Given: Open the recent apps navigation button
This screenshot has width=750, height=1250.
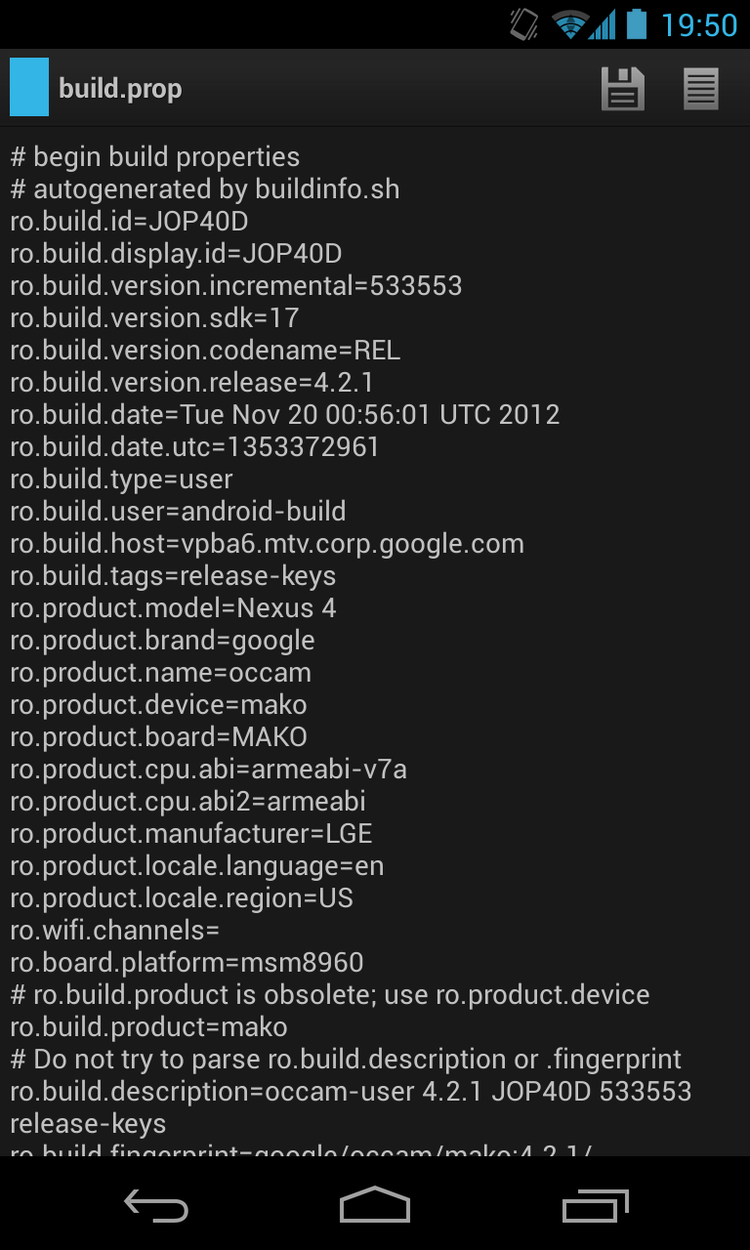Looking at the screenshot, I should coord(595,1205).
